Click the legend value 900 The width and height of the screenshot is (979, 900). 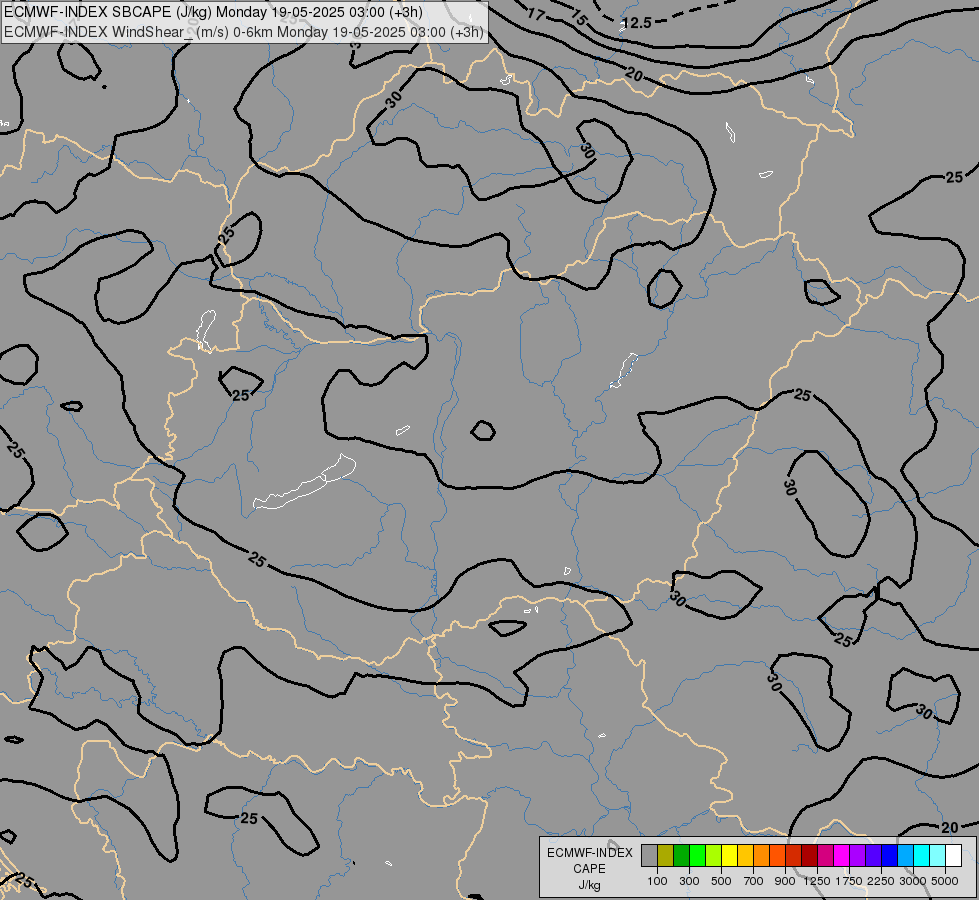pos(785,881)
